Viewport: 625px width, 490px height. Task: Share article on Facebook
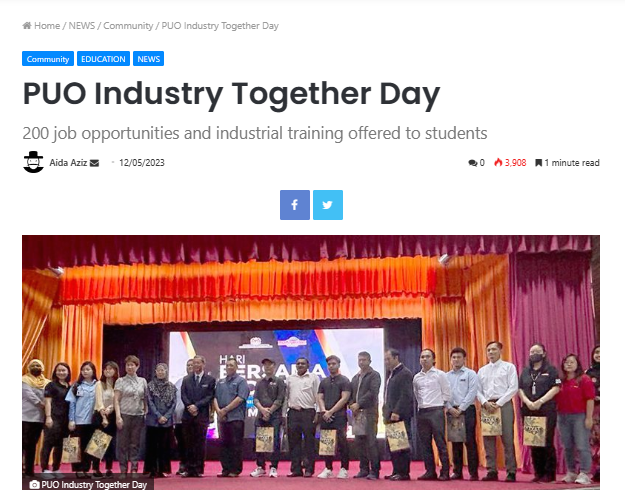coord(295,205)
